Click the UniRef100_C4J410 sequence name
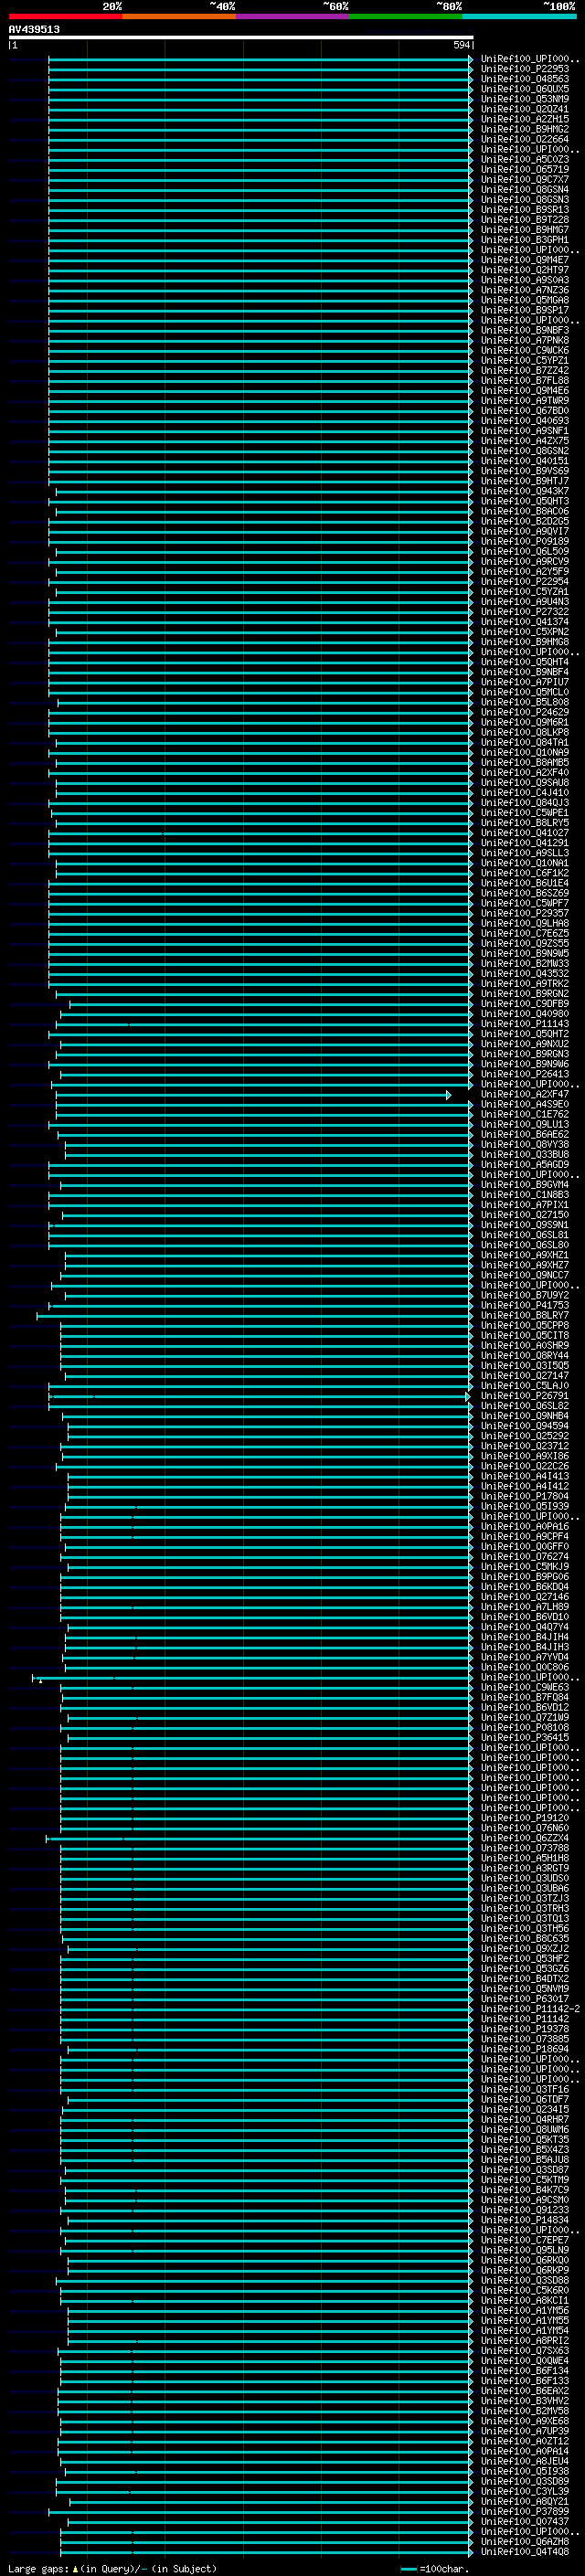This screenshot has height=2576, width=585. pyautogui.click(x=525, y=793)
